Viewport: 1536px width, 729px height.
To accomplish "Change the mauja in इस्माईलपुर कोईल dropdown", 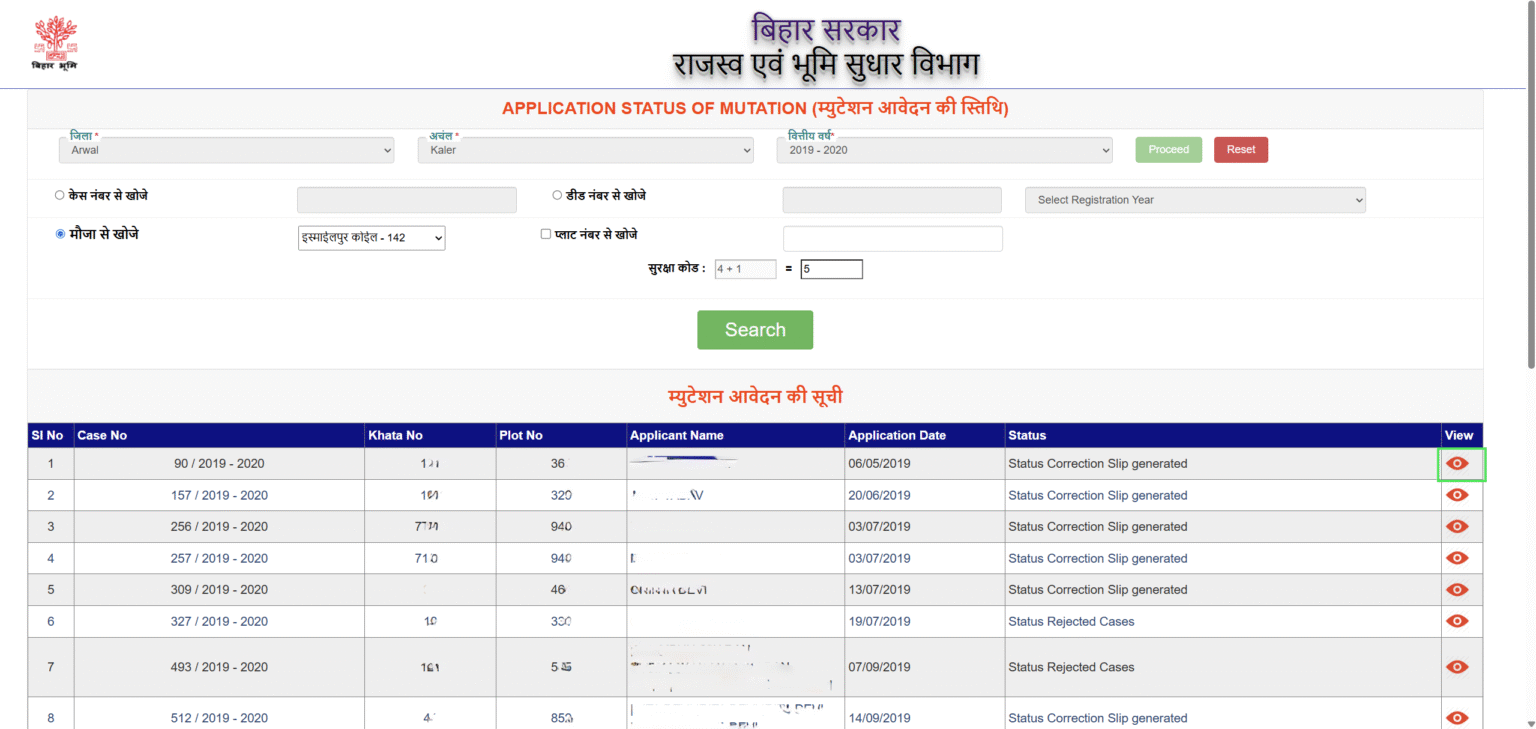I will tap(371, 237).
